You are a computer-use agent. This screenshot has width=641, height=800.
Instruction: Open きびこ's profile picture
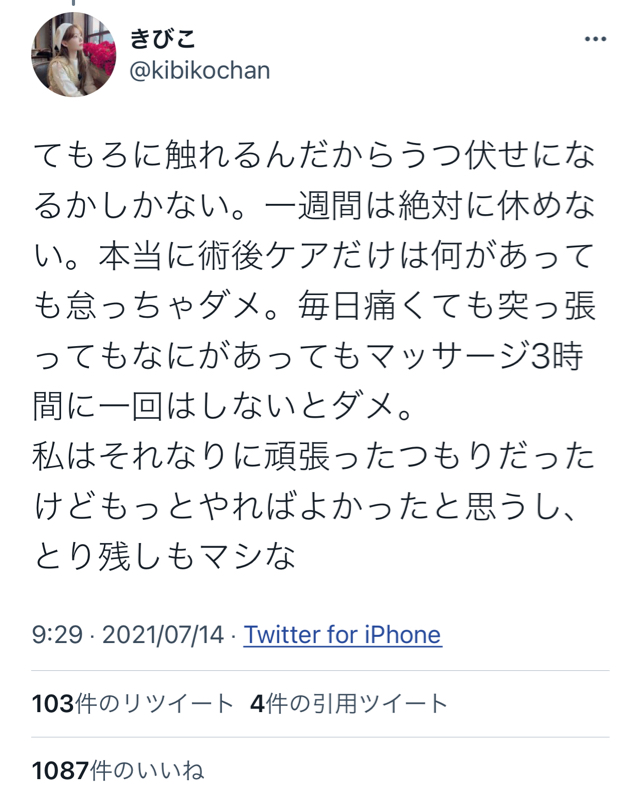point(73,55)
